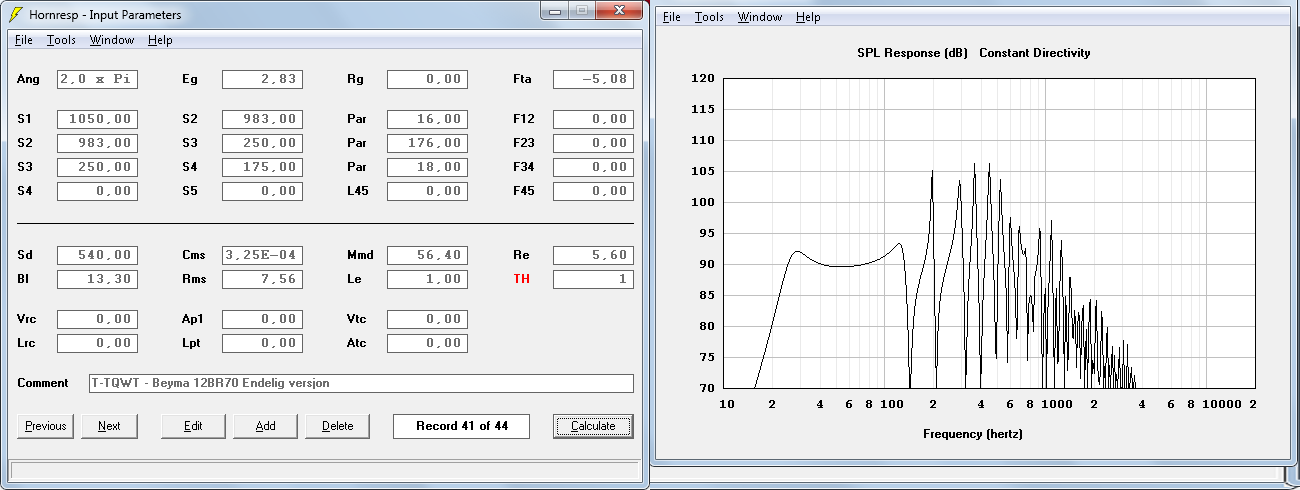Click into the Atc input field

tap(427, 343)
